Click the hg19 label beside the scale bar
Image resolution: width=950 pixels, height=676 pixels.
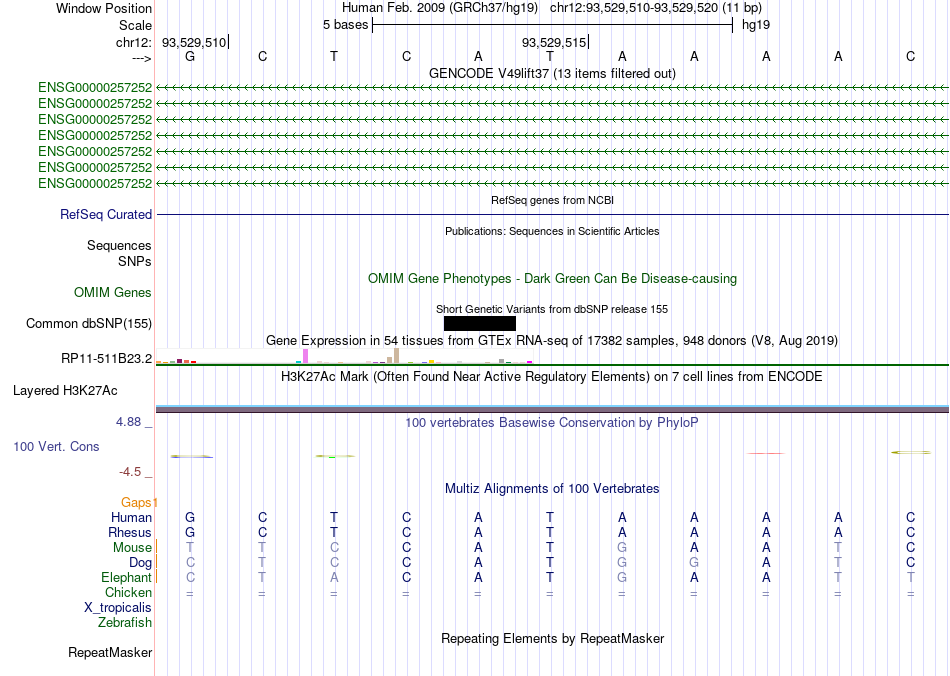(756, 25)
